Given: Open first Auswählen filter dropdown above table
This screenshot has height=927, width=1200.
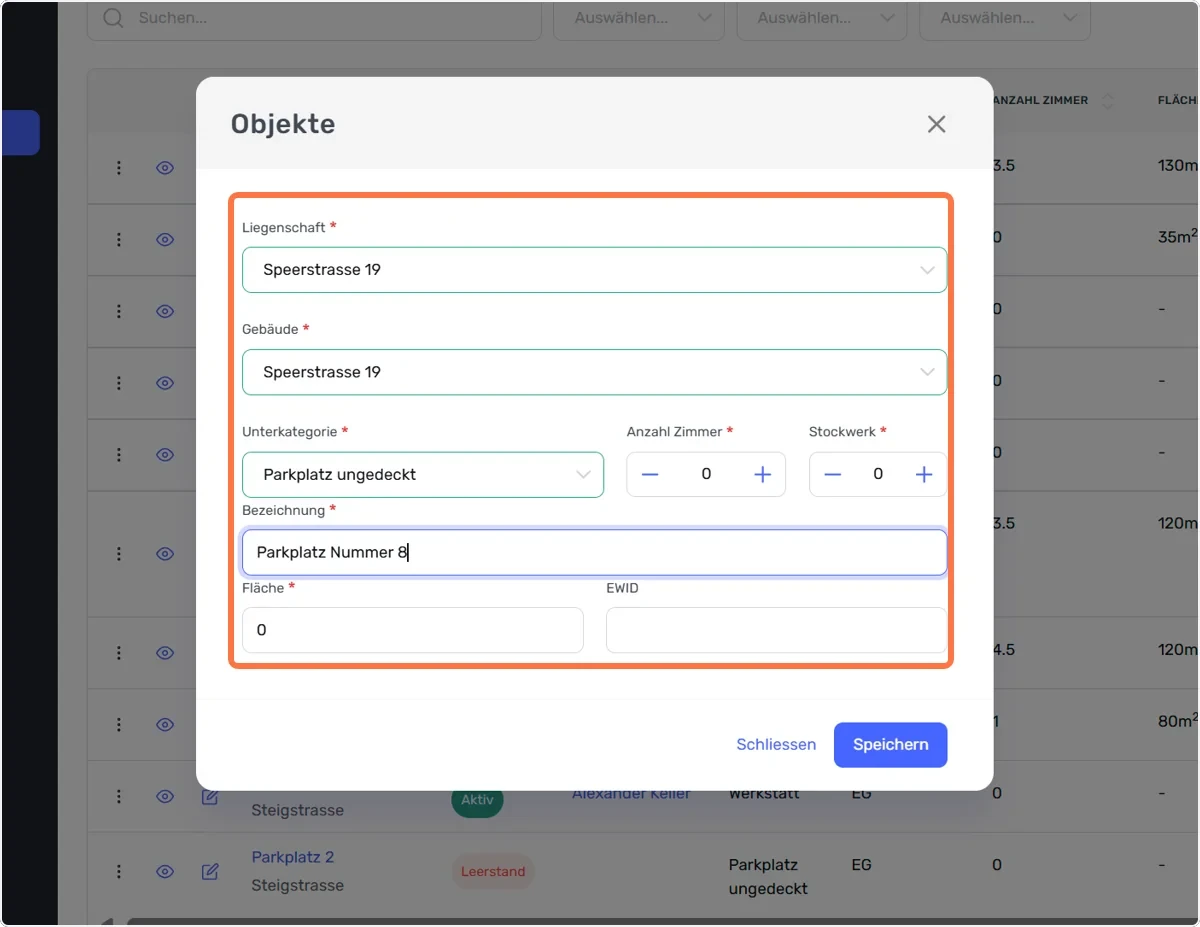Looking at the screenshot, I should tap(639, 18).
